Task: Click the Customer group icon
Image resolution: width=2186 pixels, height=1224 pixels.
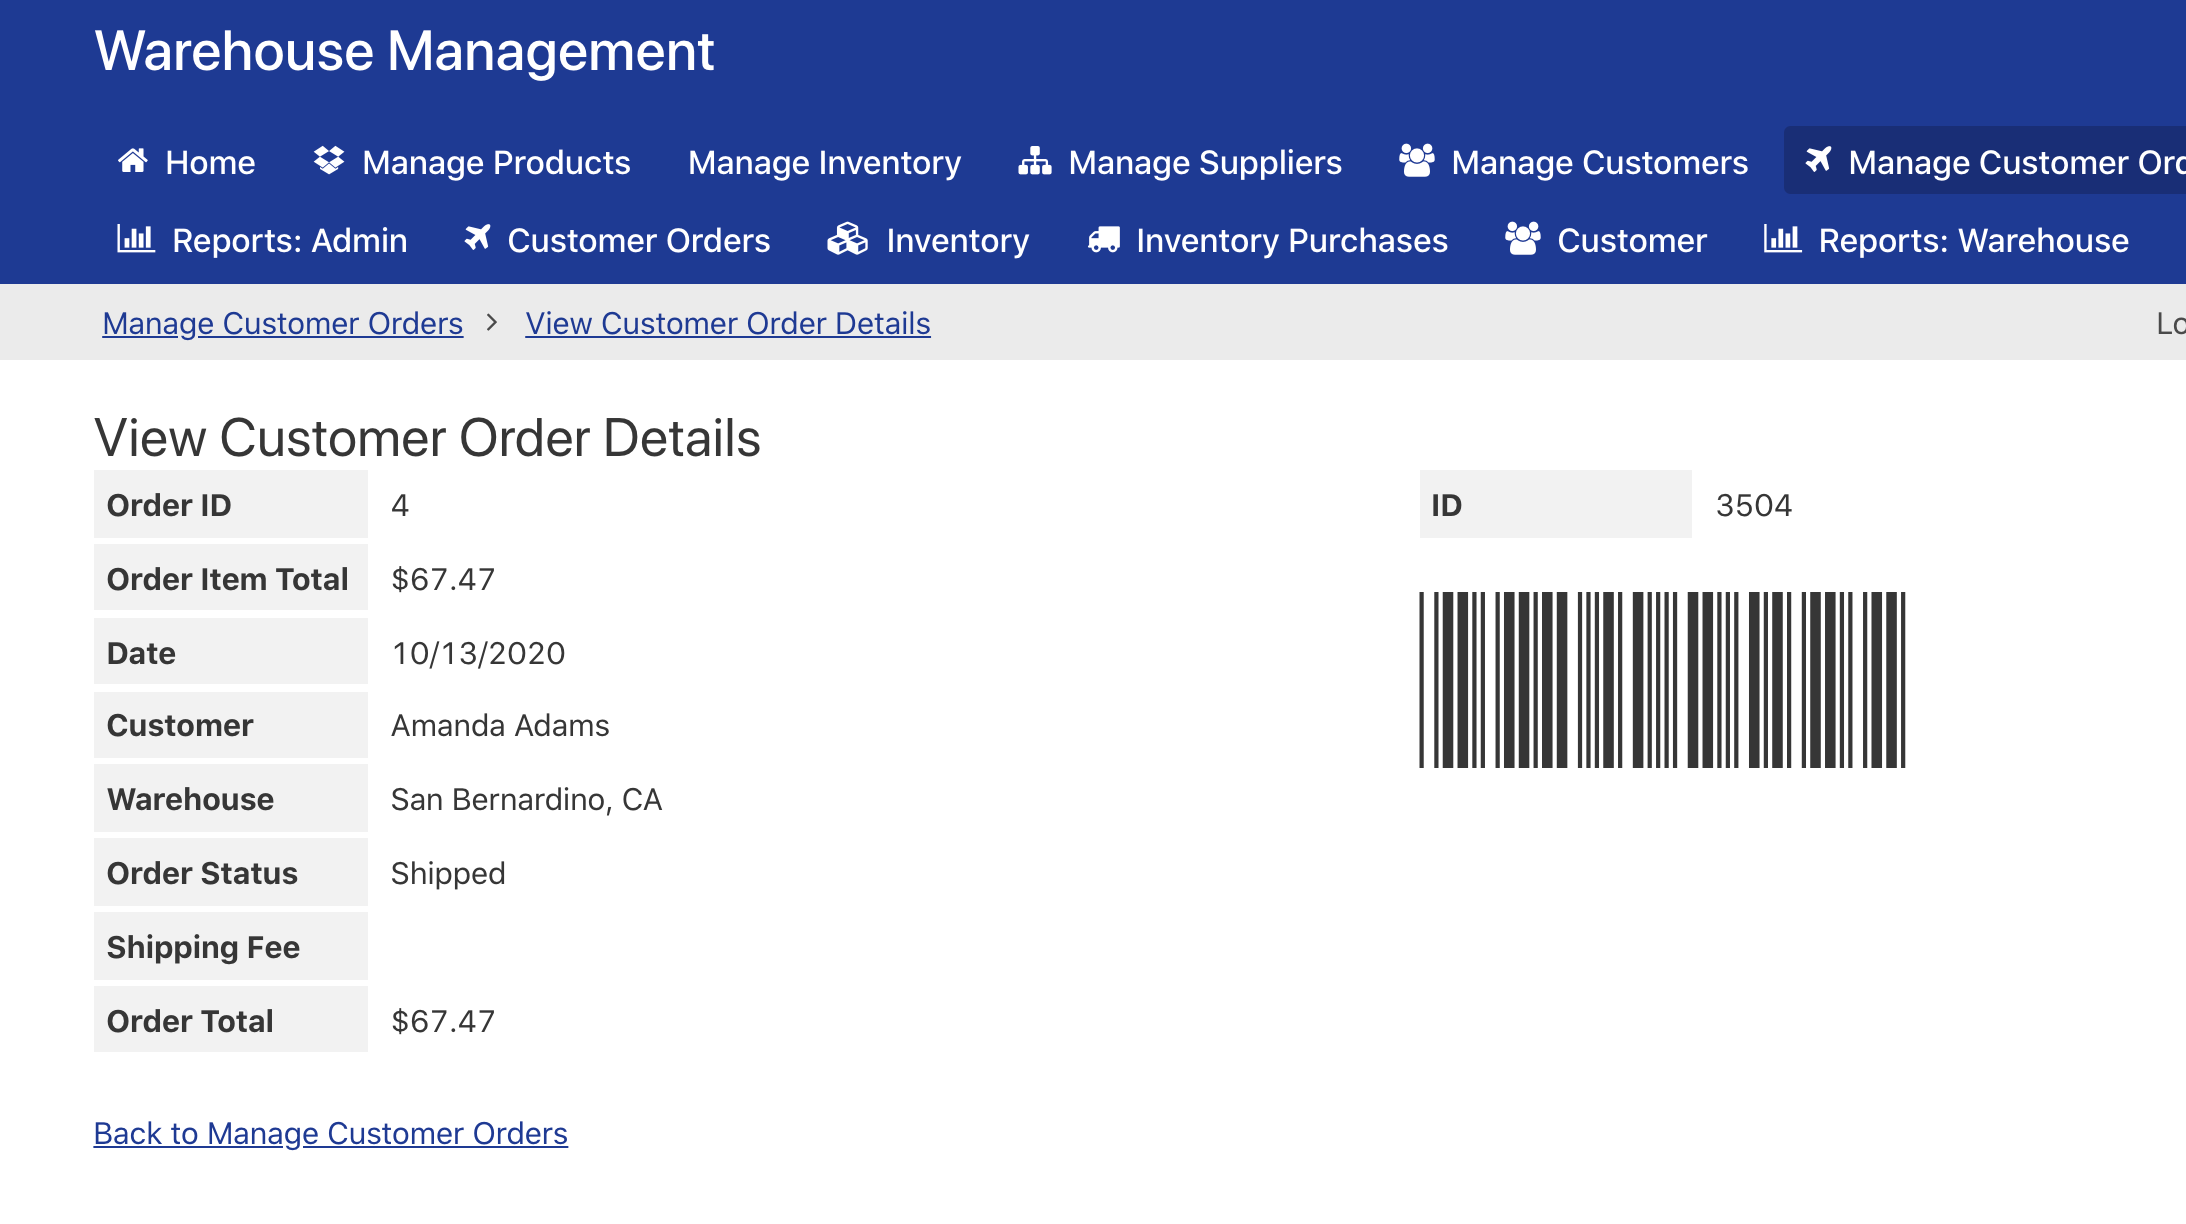Action: click(1522, 239)
